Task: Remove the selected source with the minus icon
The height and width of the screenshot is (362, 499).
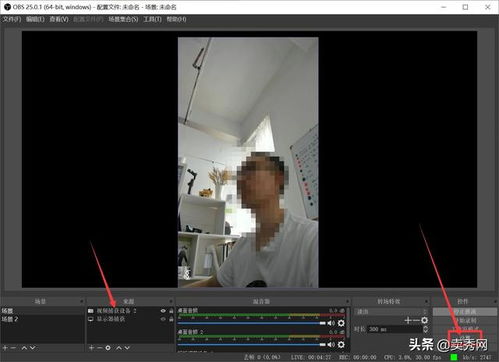Action: tap(99, 348)
